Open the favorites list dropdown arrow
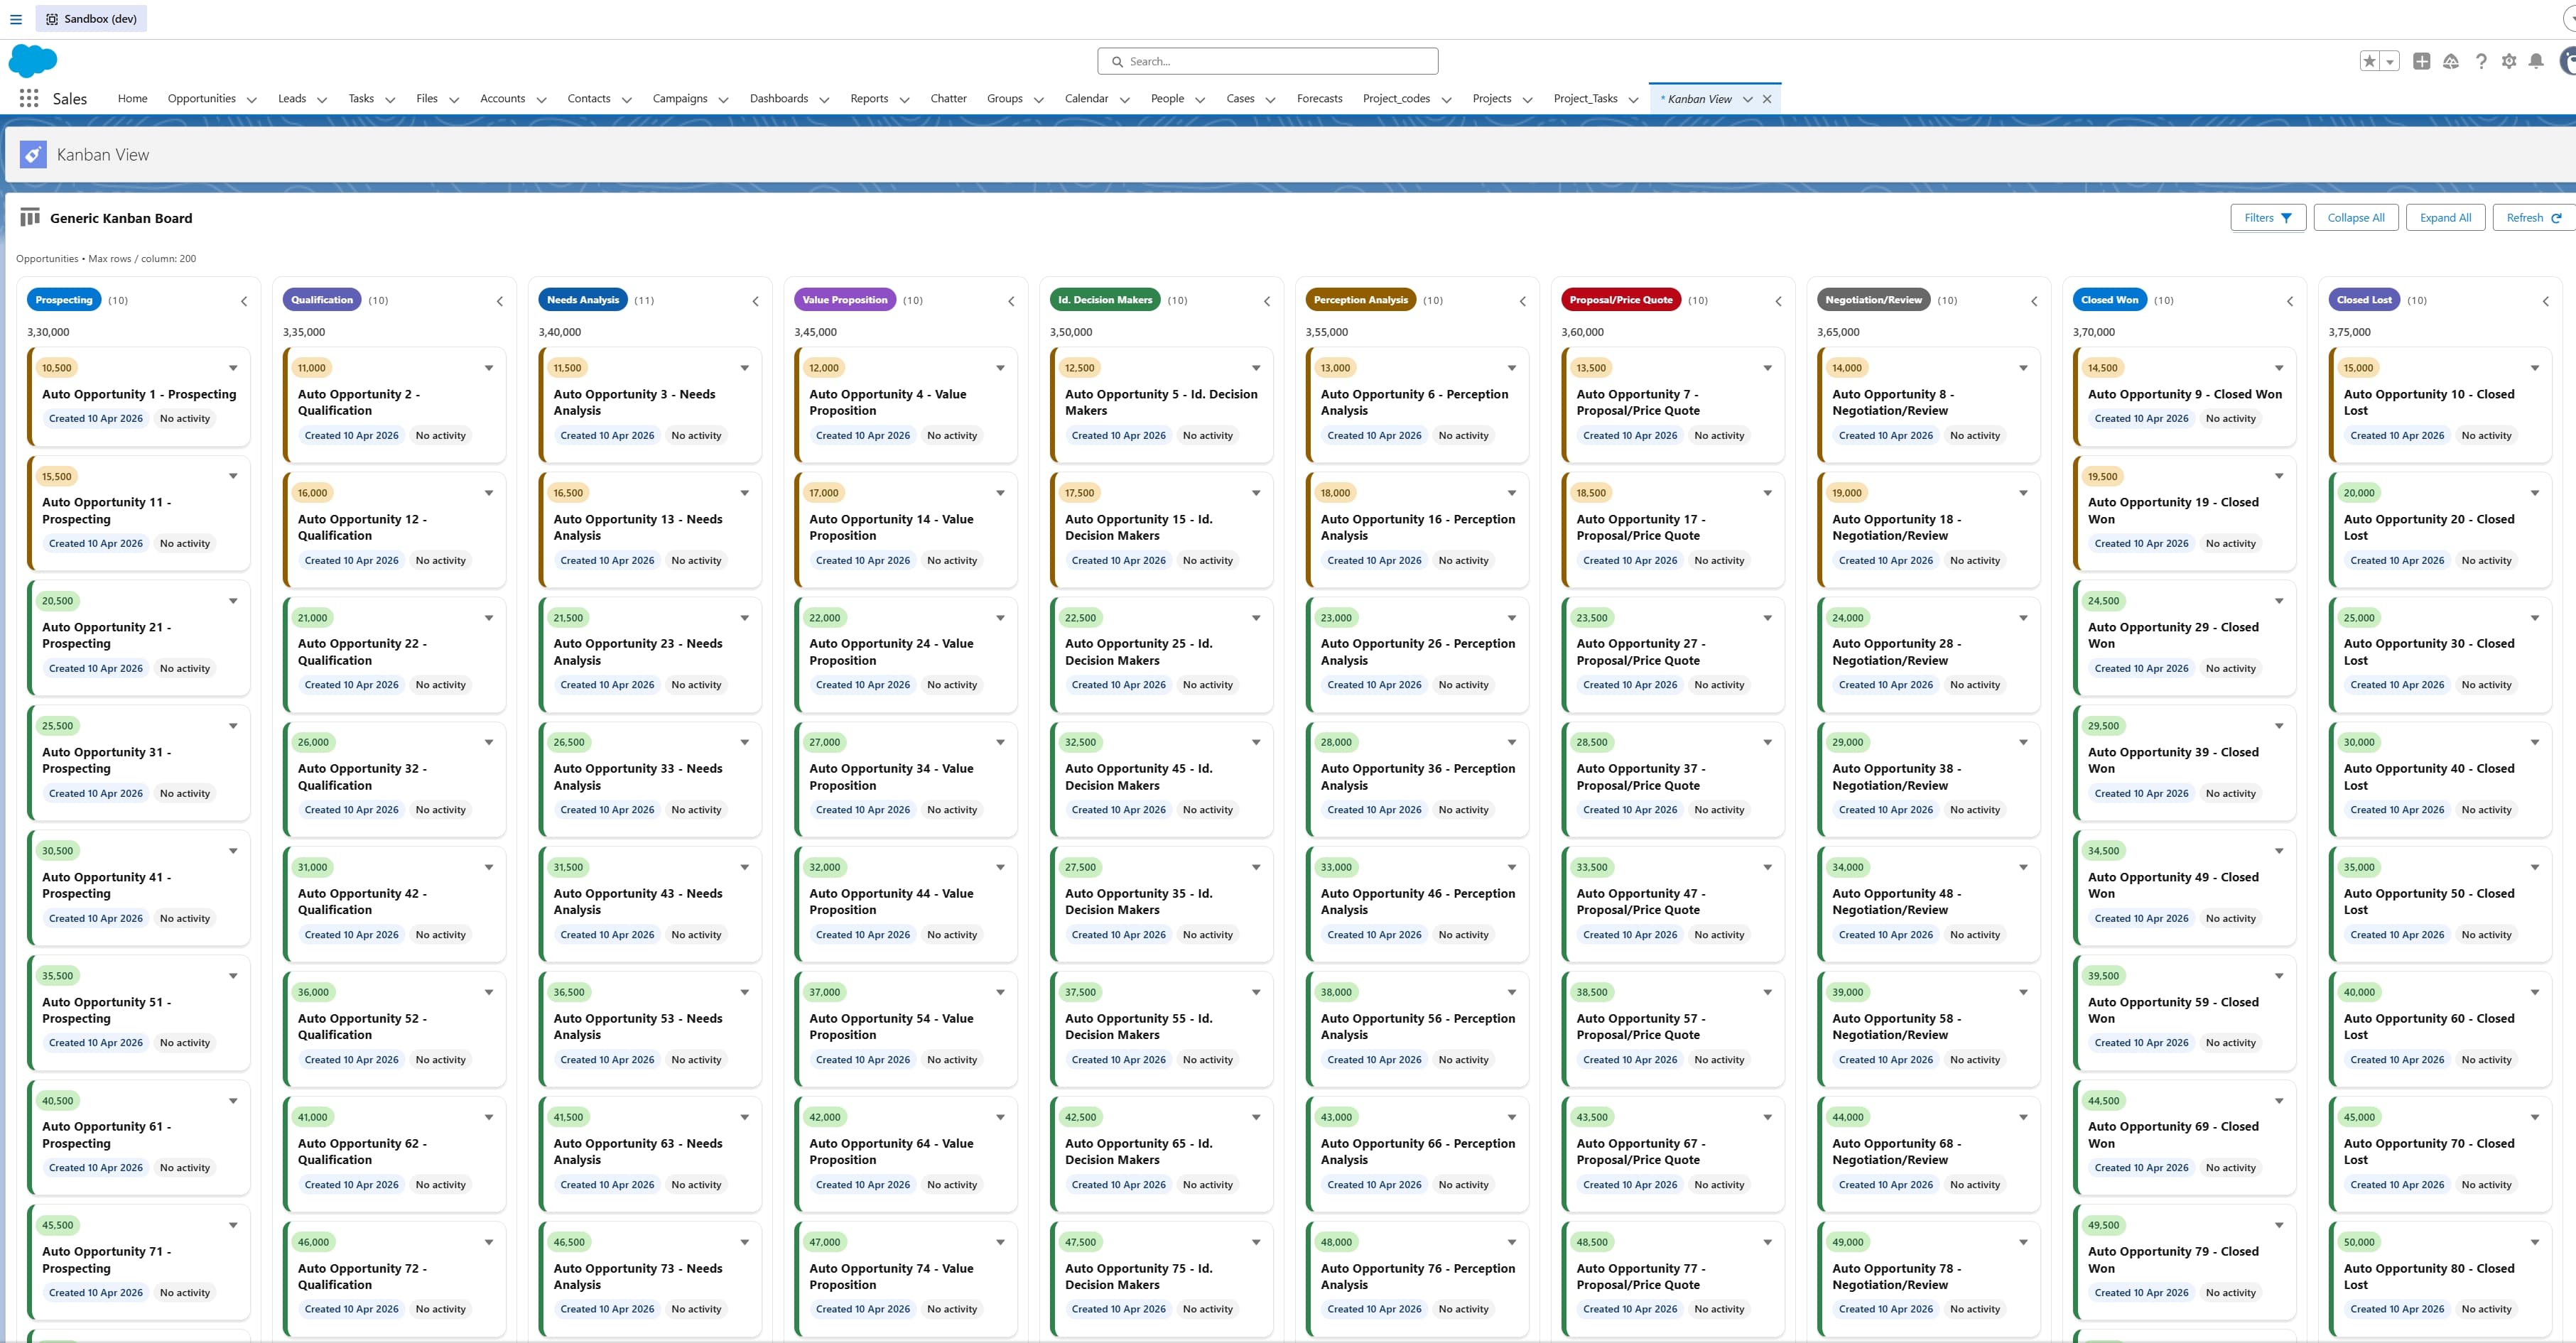The height and width of the screenshot is (1343, 2576). (2390, 61)
